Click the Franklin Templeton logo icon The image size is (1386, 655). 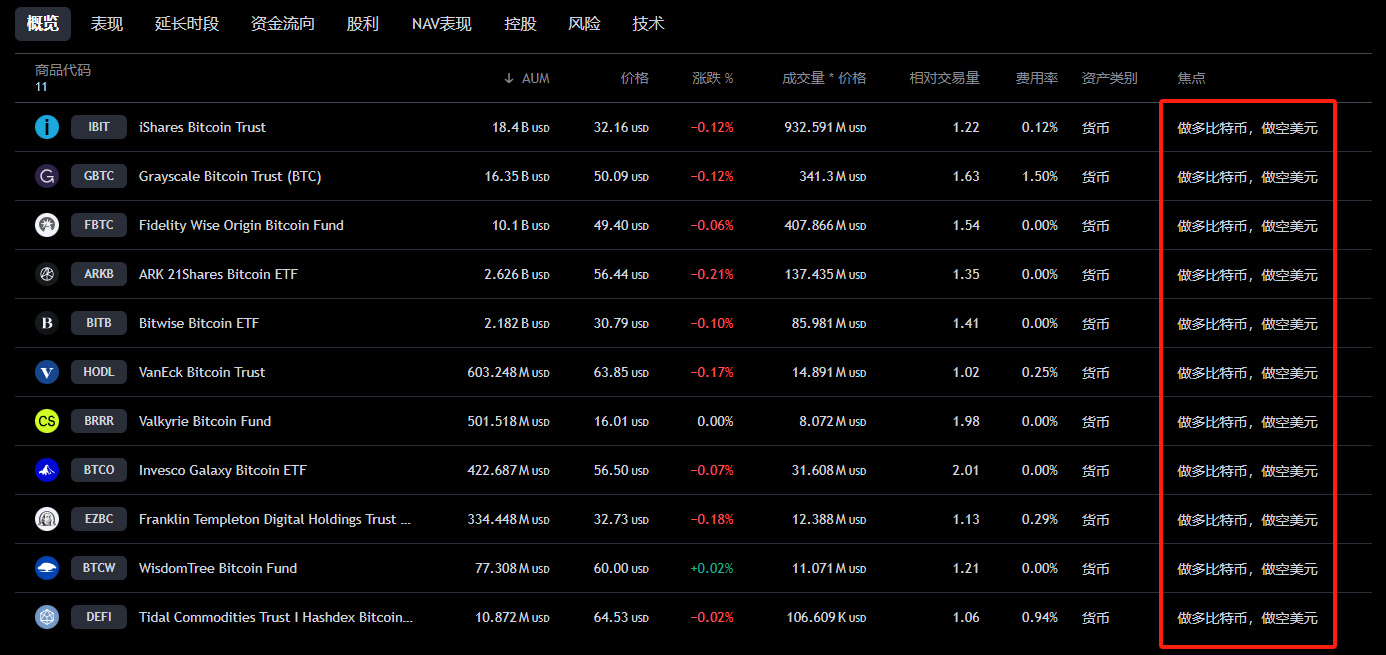click(x=47, y=519)
